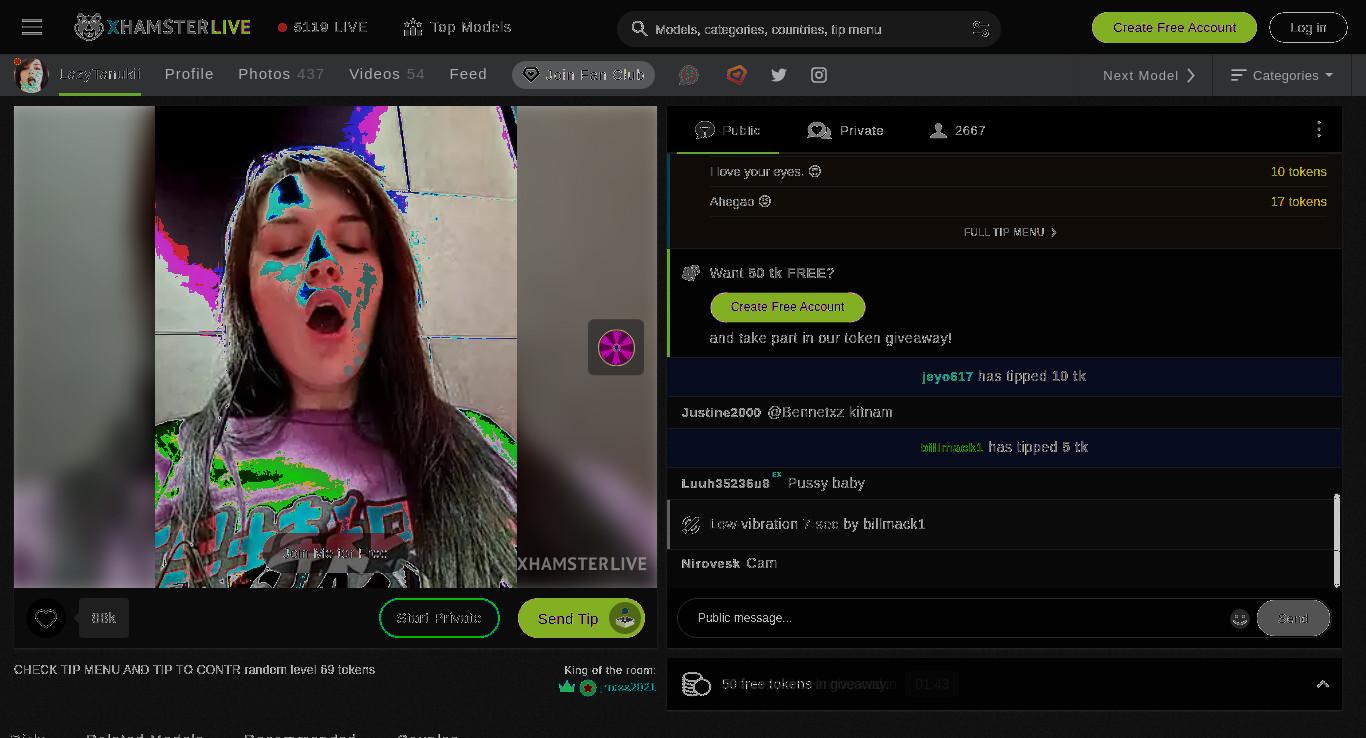Open the model's Twitter link
Viewport: 1366px width, 738px height.
point(779,75)
